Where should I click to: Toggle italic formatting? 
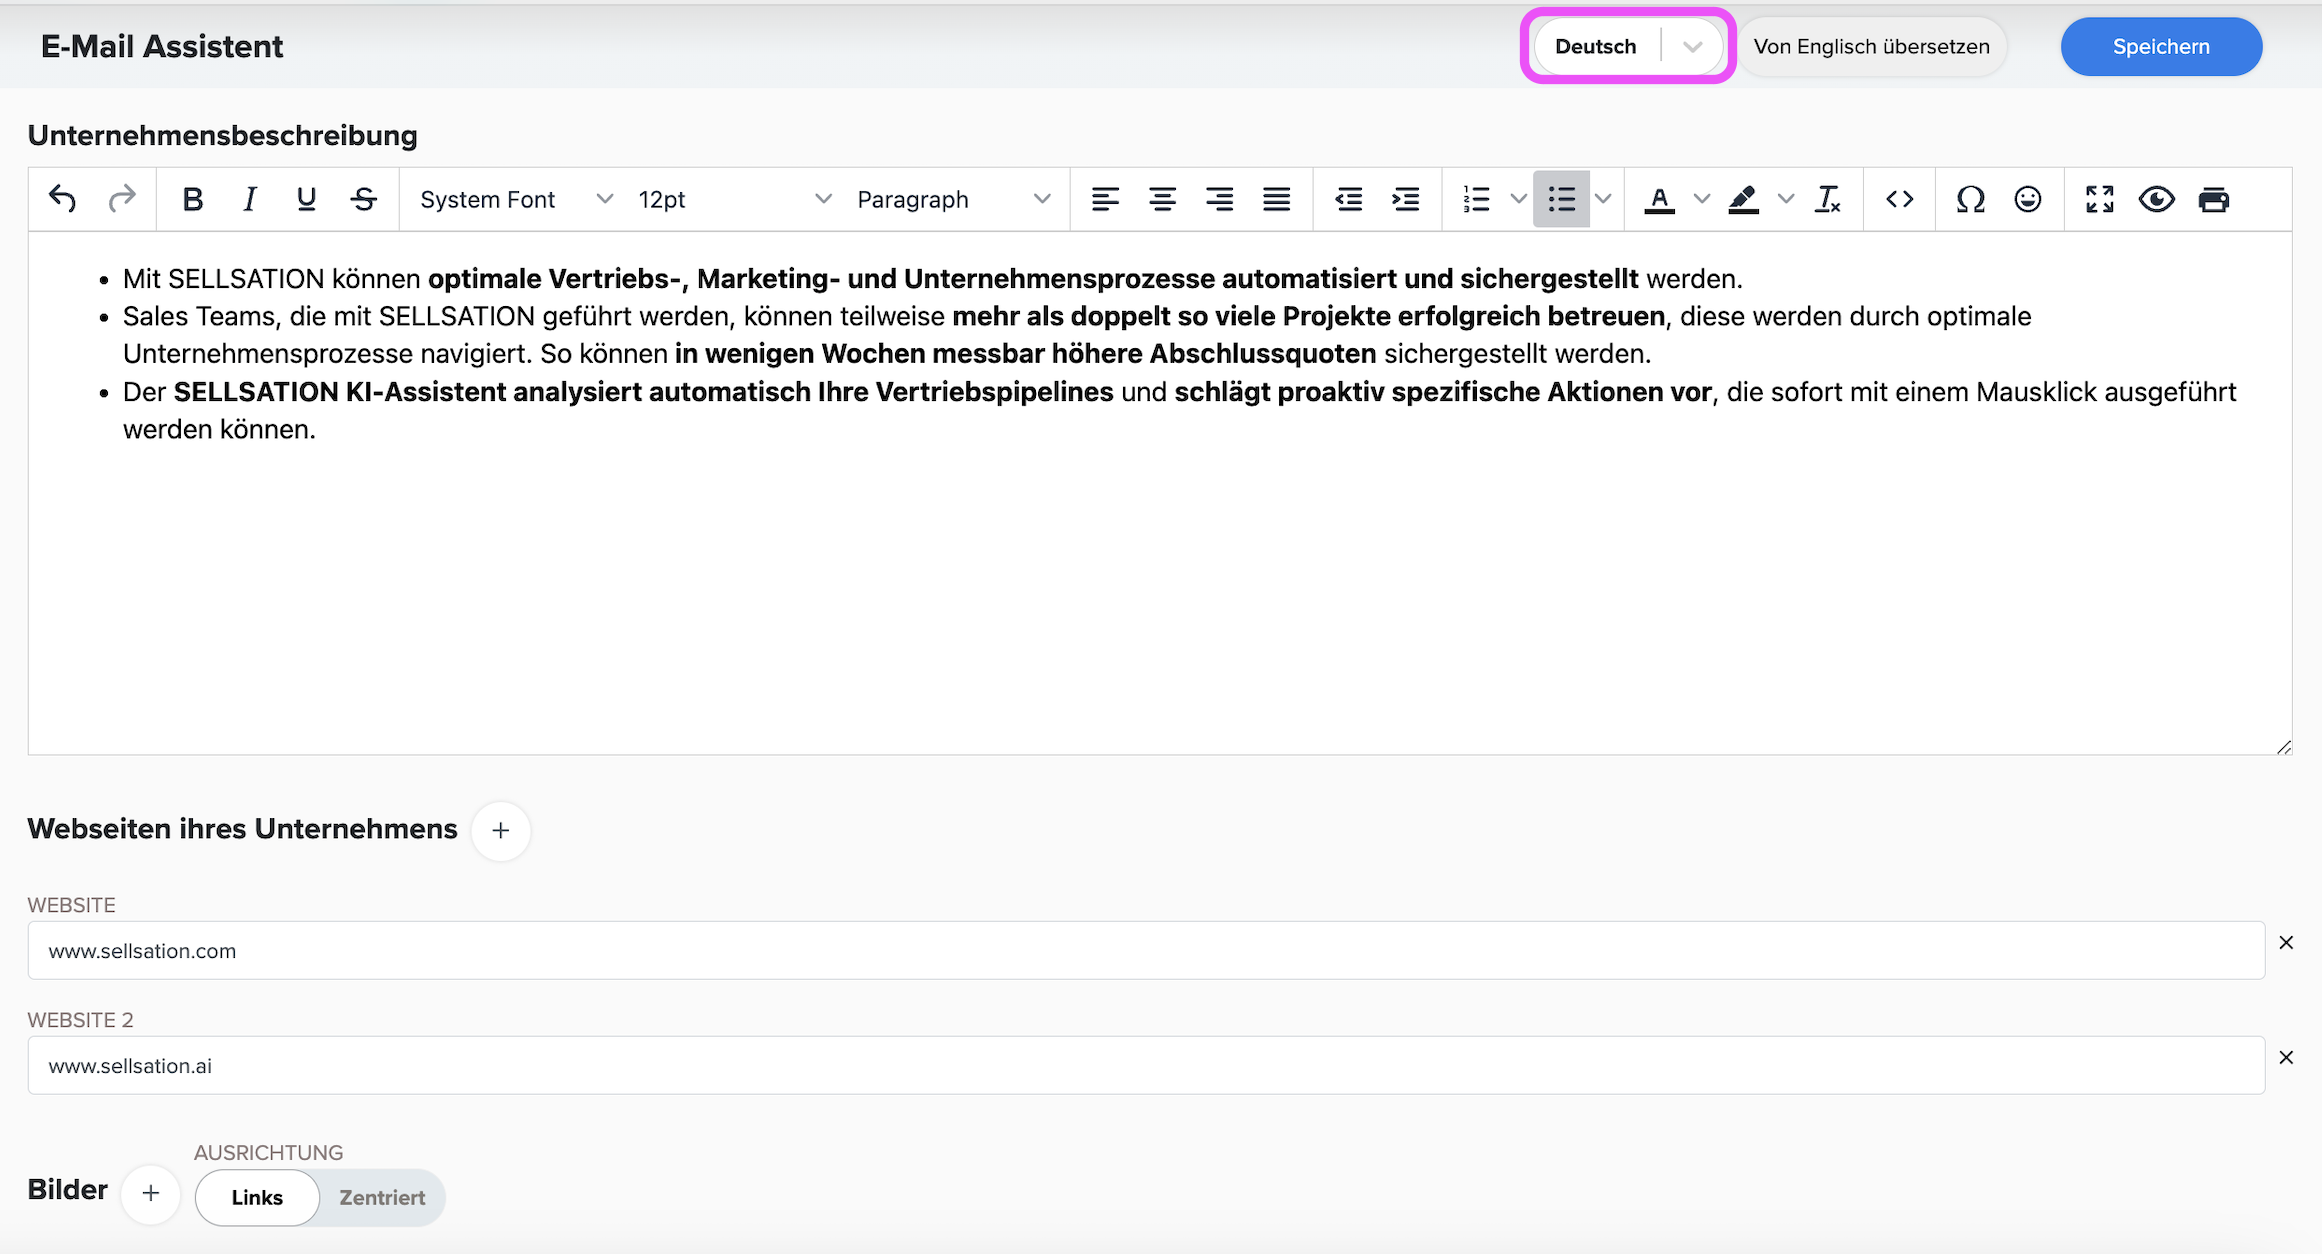point(250,199)
